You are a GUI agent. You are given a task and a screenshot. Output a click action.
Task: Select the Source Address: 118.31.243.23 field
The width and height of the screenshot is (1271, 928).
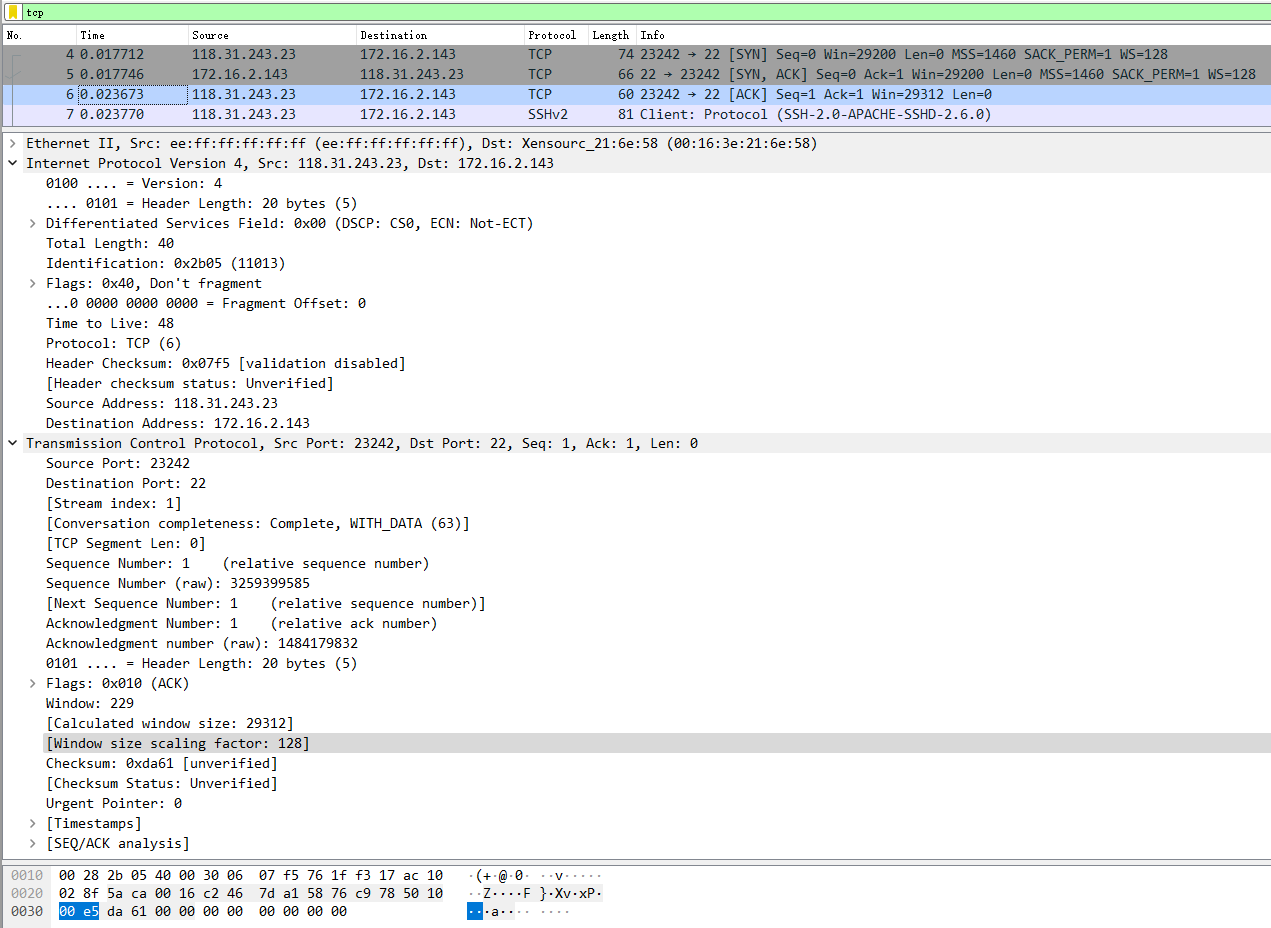coord(162,403)
